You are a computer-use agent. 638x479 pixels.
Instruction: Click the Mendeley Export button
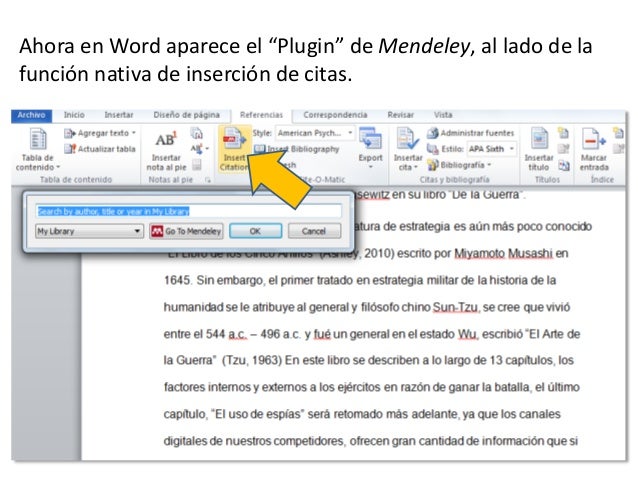click(370, 149)
